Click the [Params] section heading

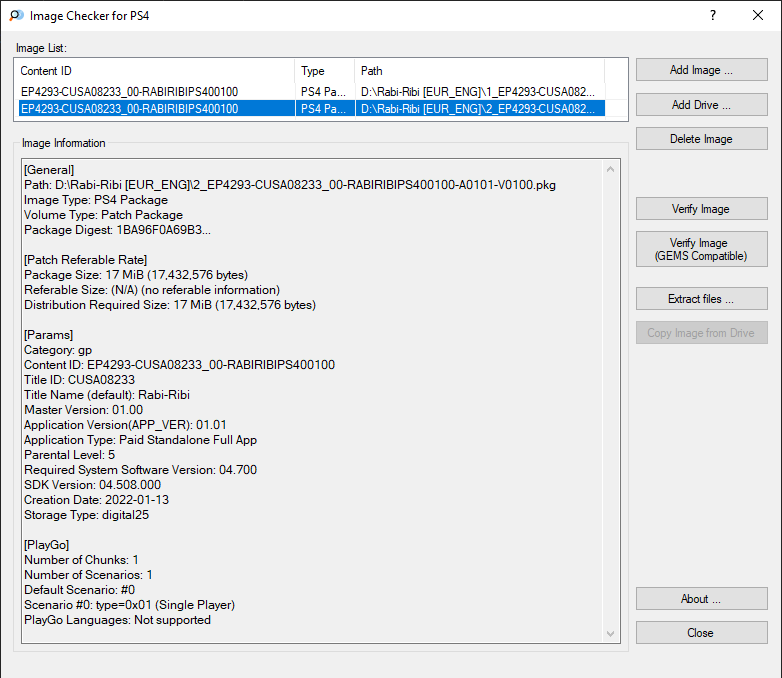point(48,335)
